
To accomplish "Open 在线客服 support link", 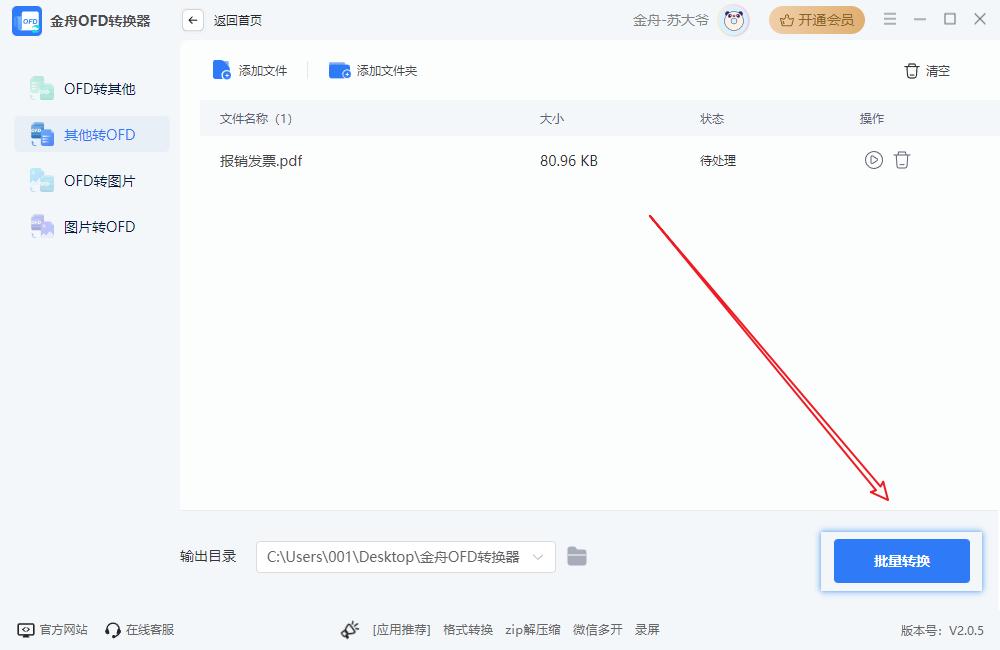I will tap(140, 630).
